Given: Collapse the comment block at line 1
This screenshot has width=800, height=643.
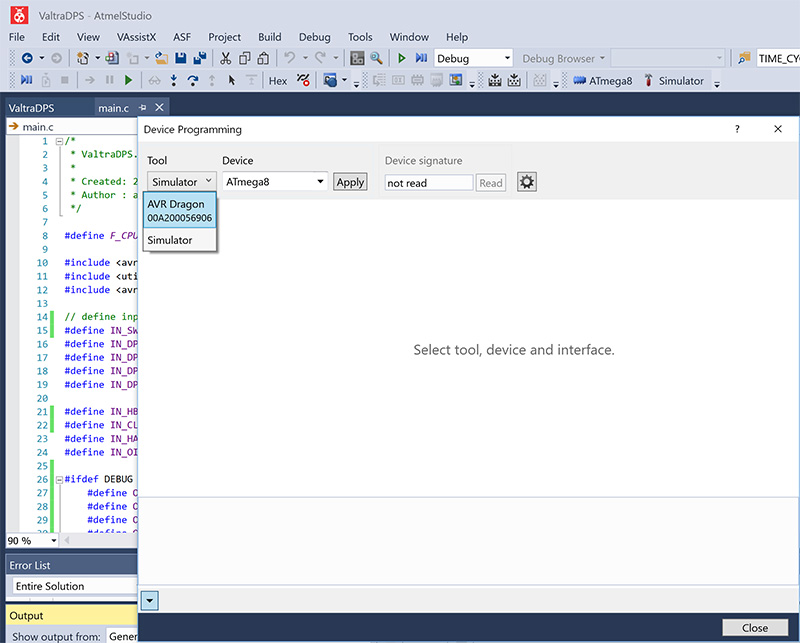Looking at the screenshot, I should (59, 141).
